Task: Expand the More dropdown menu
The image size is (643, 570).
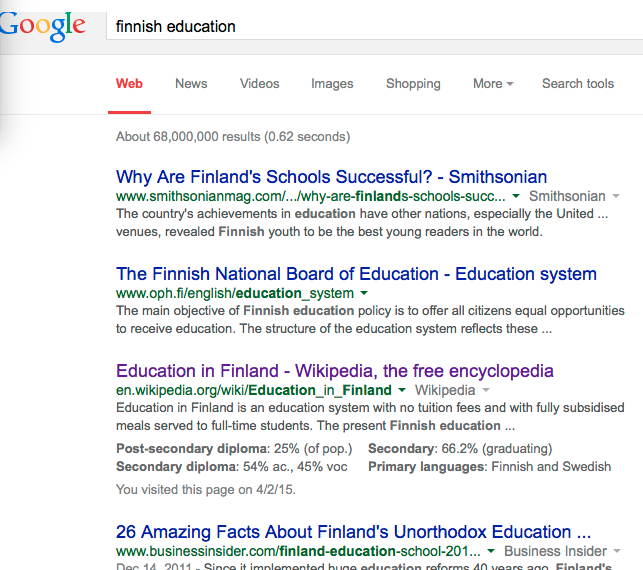Action: 493,84
